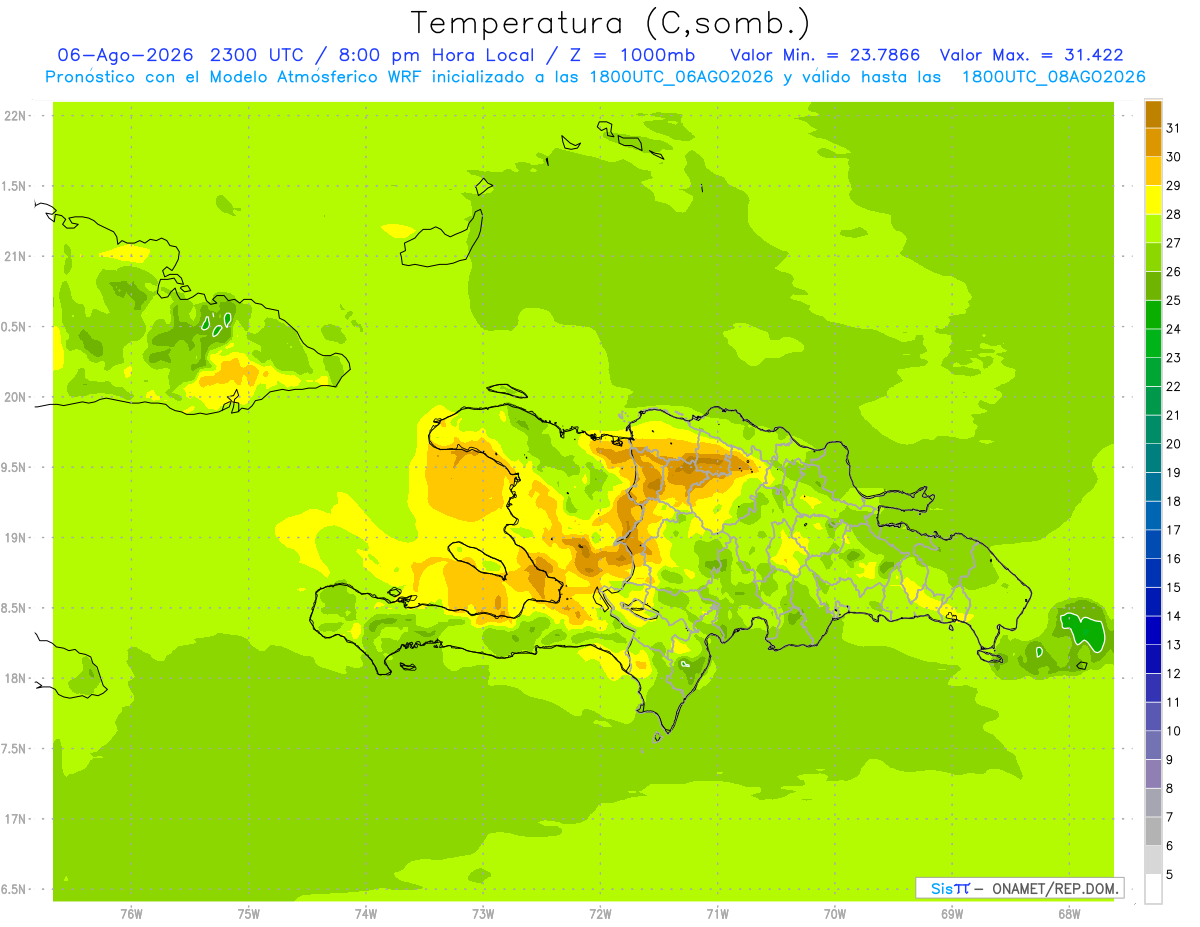Image resolution: width=1200 pixels, height=927 pixels.
Task: Click the yellow-green swatch between 27 and 28
Action: (1153, 229)
